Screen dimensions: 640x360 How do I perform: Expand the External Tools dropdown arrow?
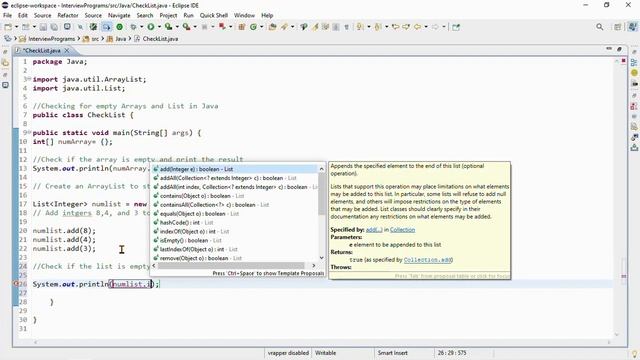coord(195,27)
